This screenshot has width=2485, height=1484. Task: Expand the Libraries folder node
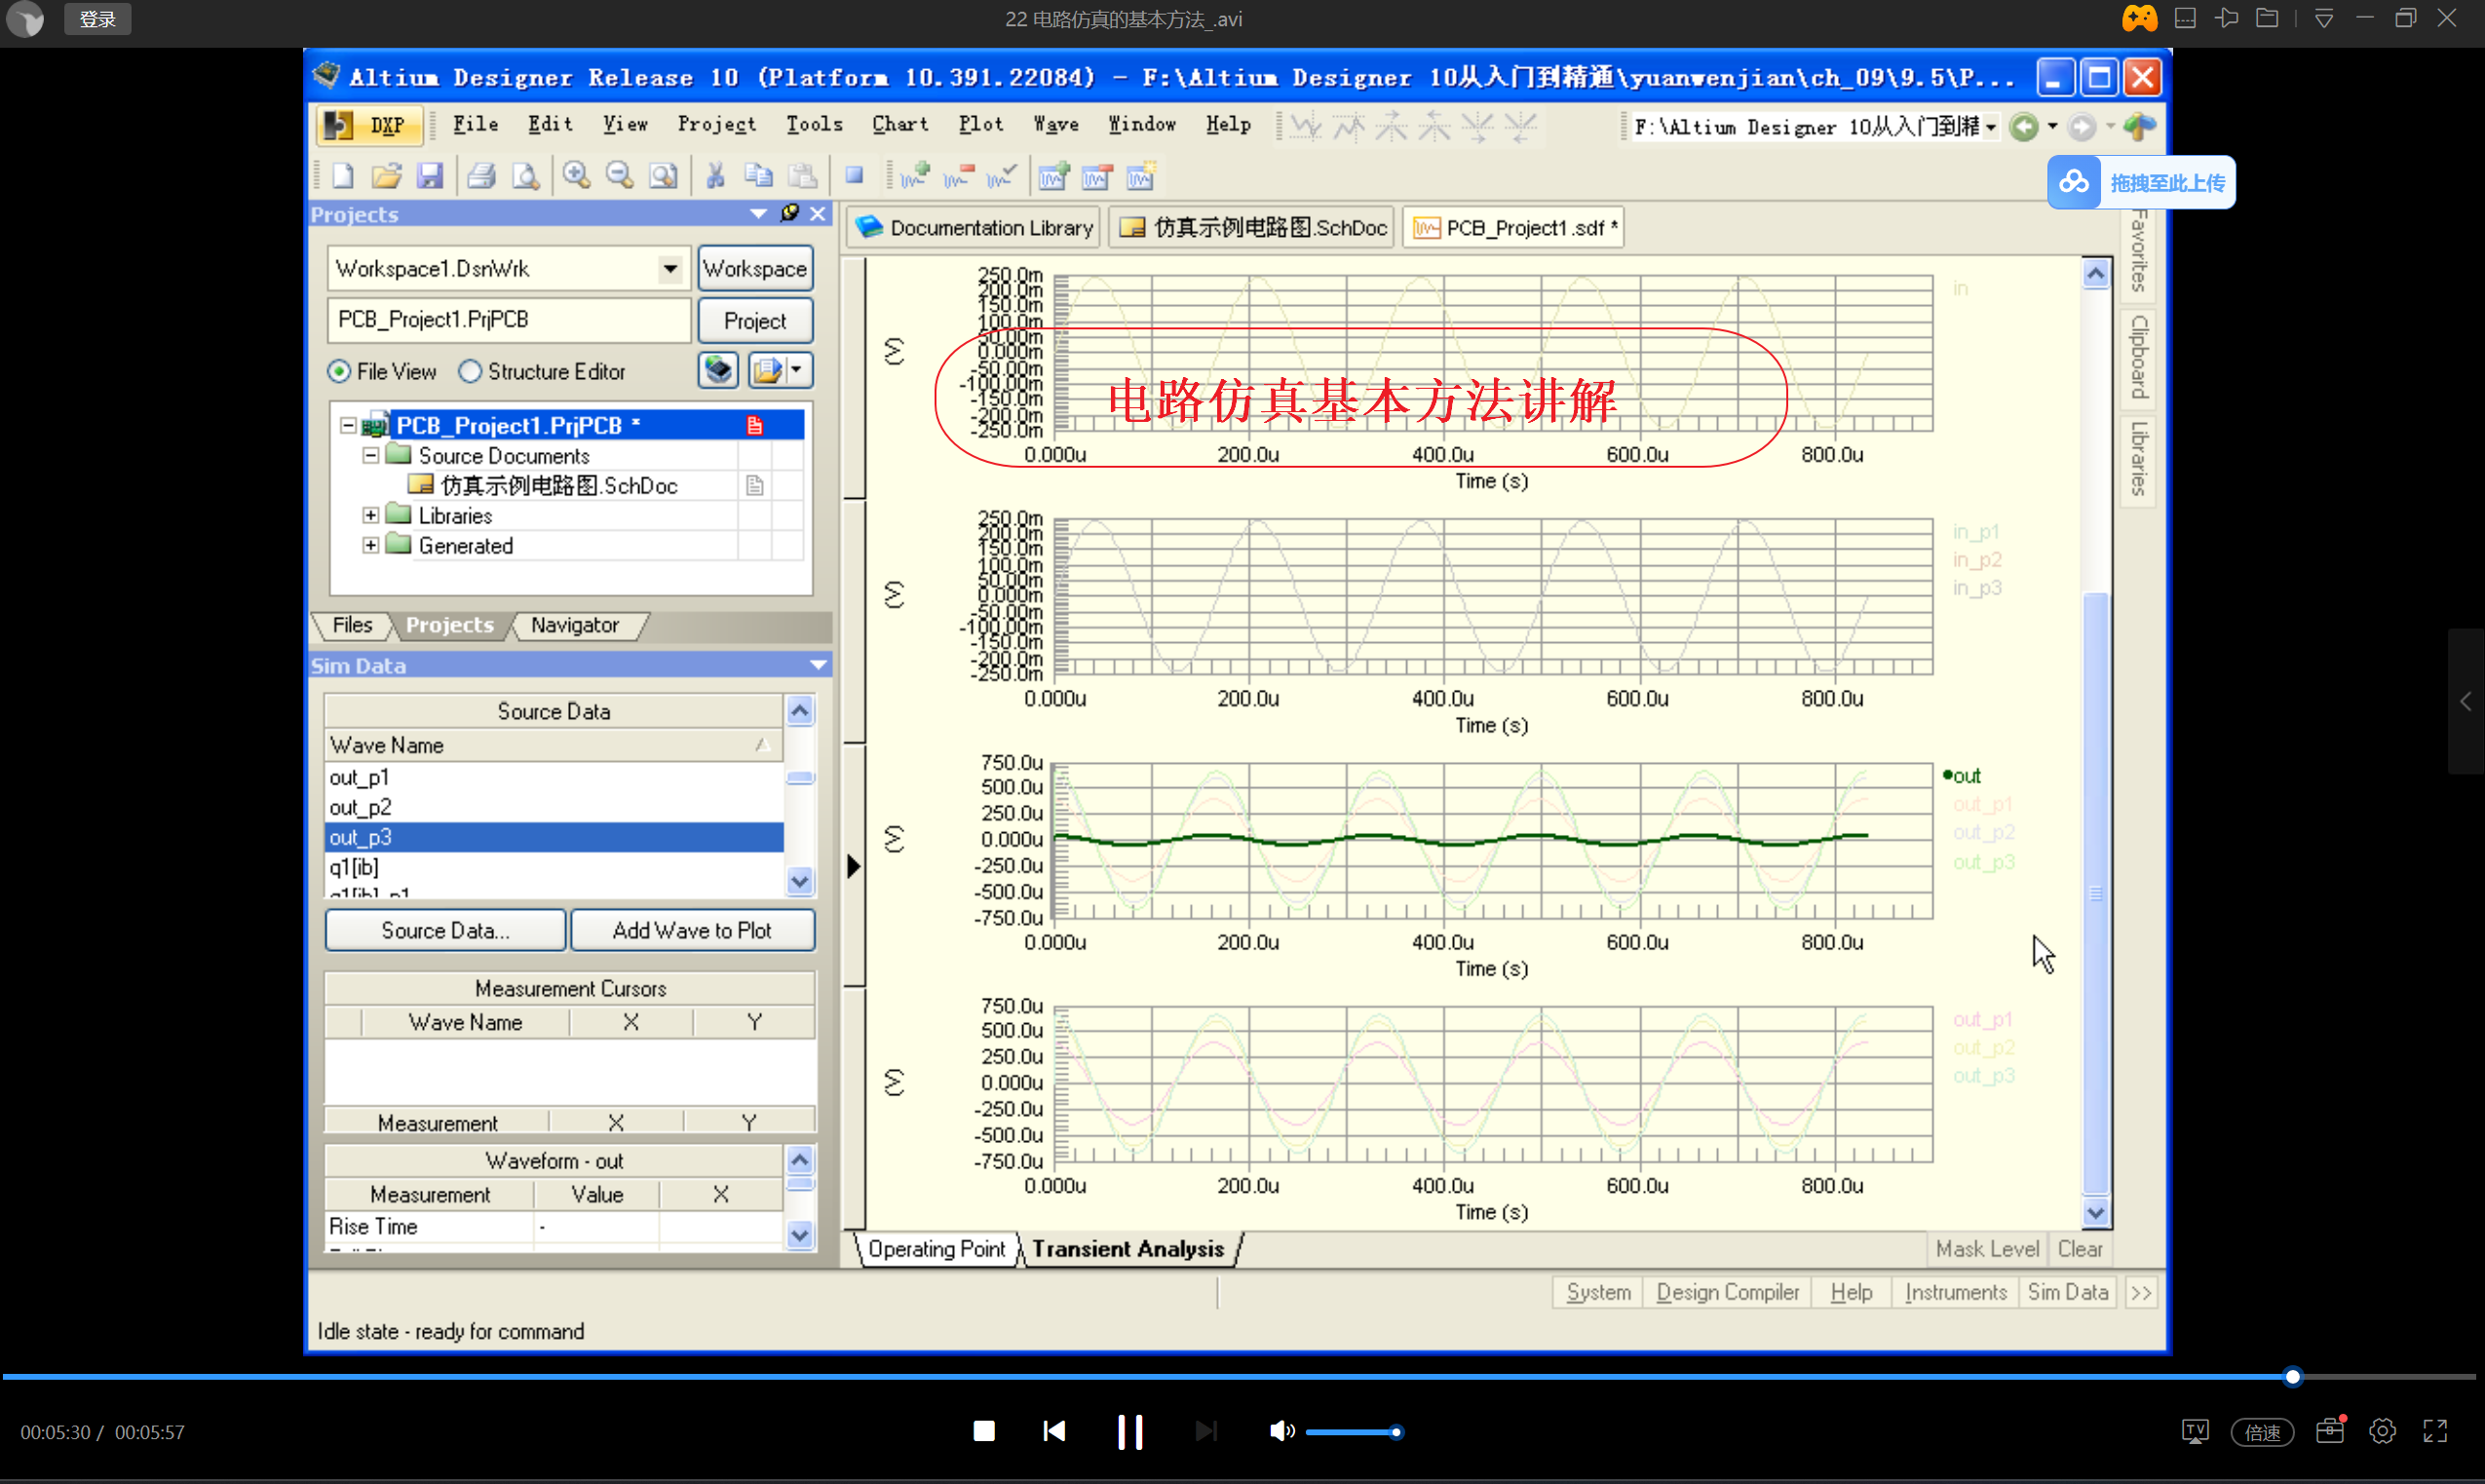(370, 516)
